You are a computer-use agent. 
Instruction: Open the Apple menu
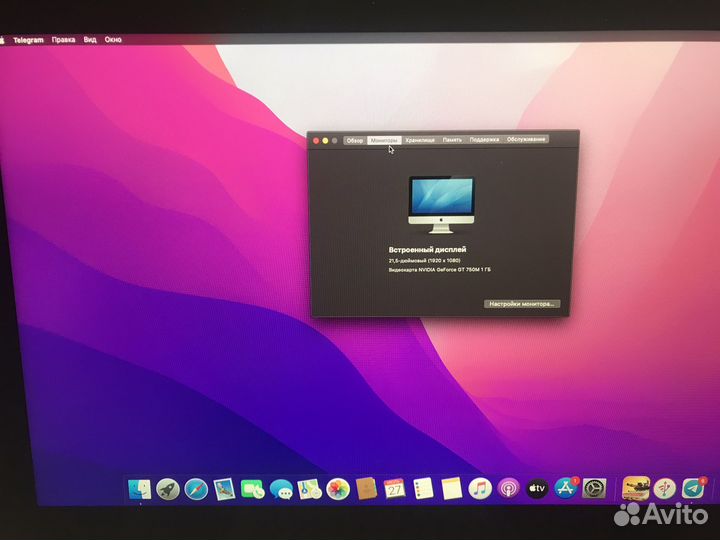pyautogui.click(x=2, y=40)
